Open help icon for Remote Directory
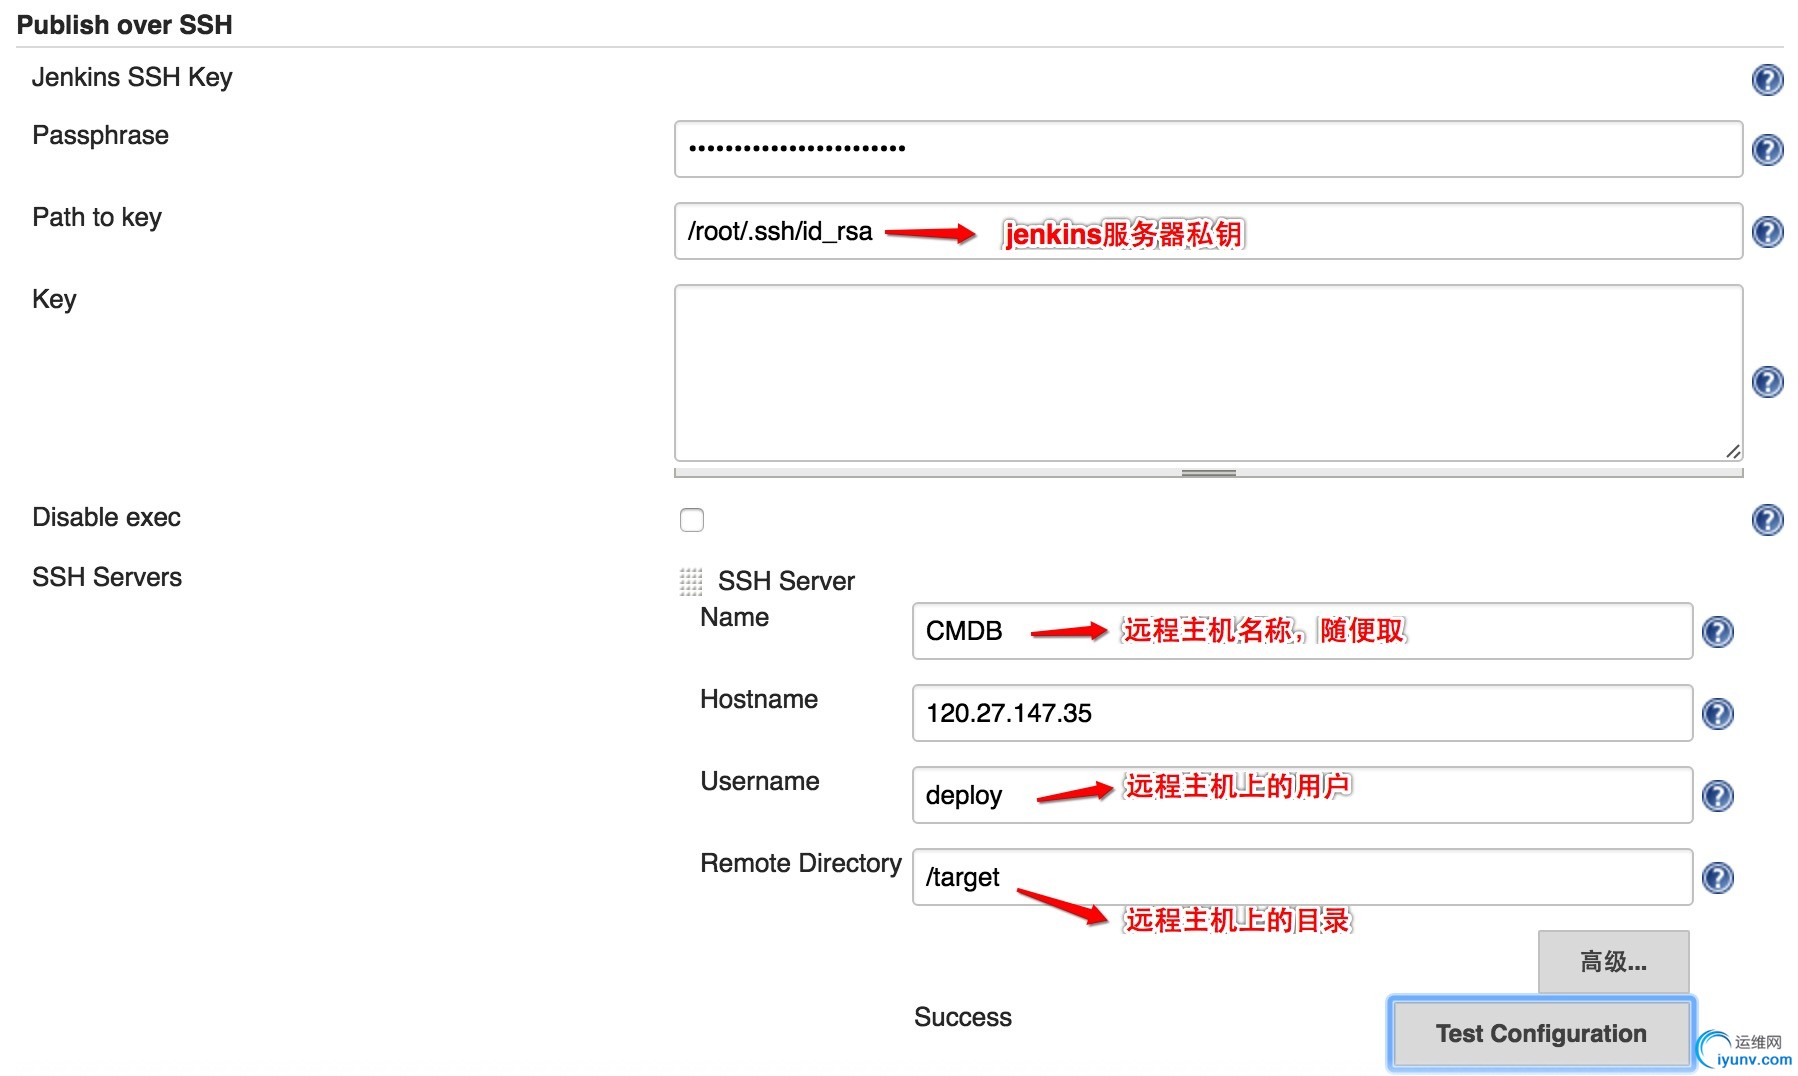The image size is (1798, 1076). tap(1717, 878)
